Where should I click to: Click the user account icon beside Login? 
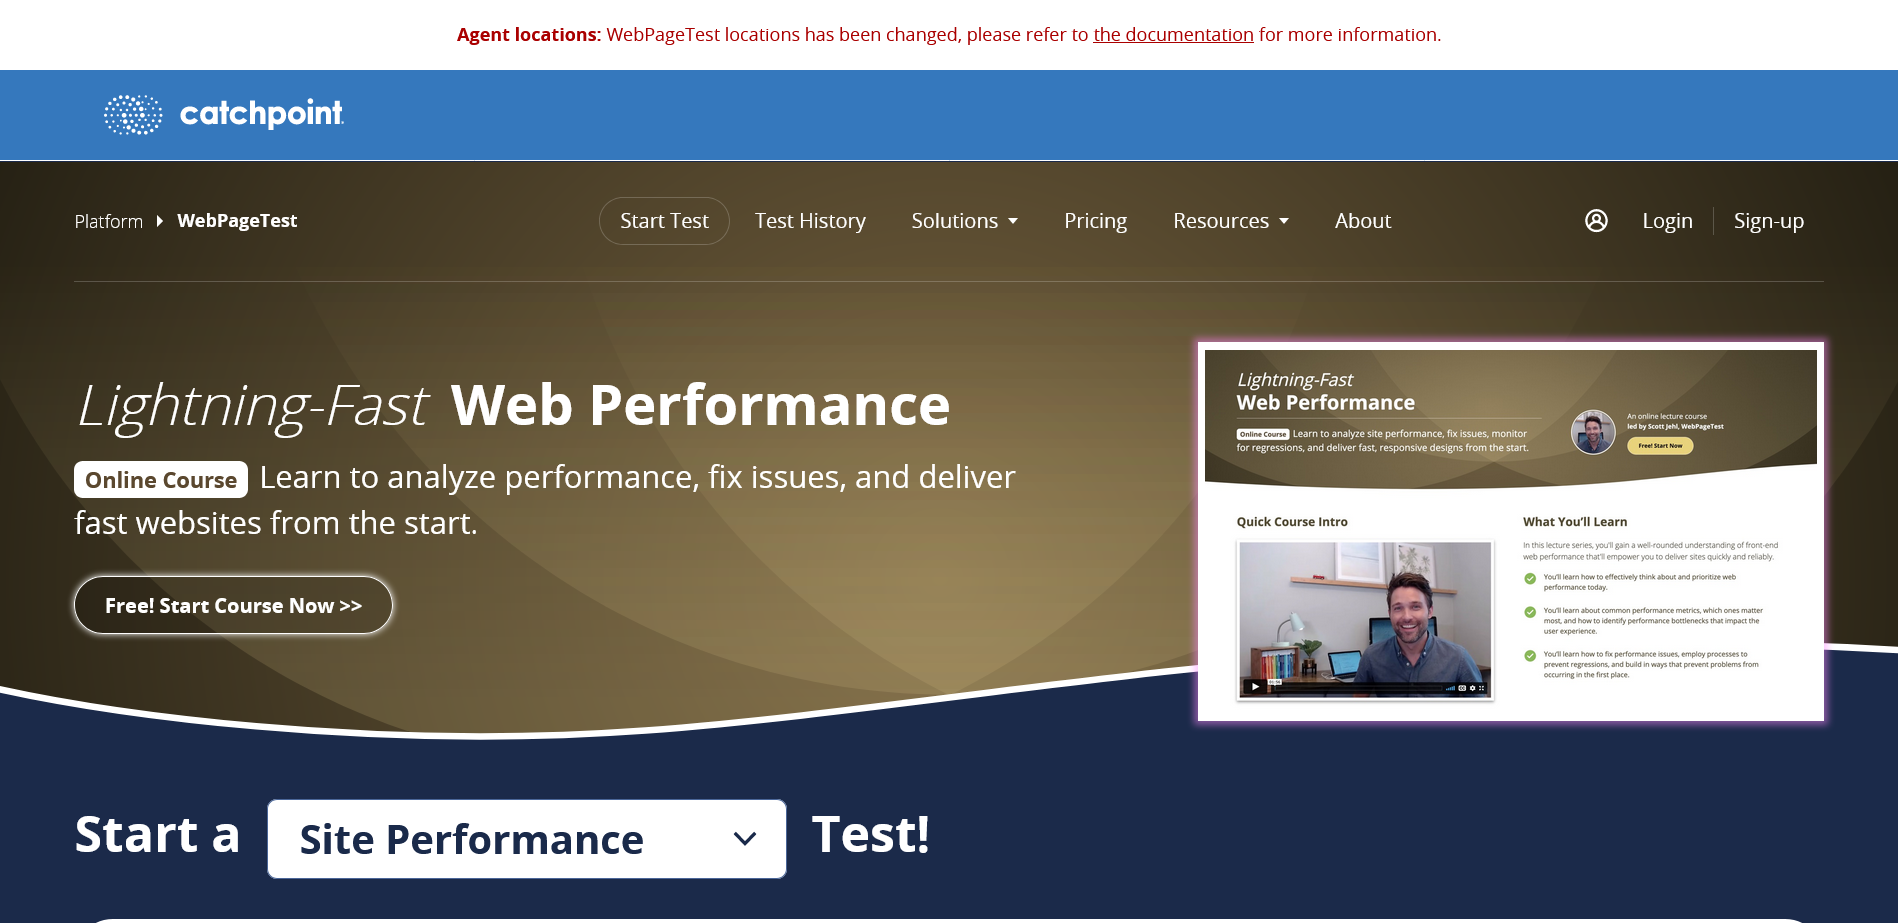click(x=1596, y=221)
